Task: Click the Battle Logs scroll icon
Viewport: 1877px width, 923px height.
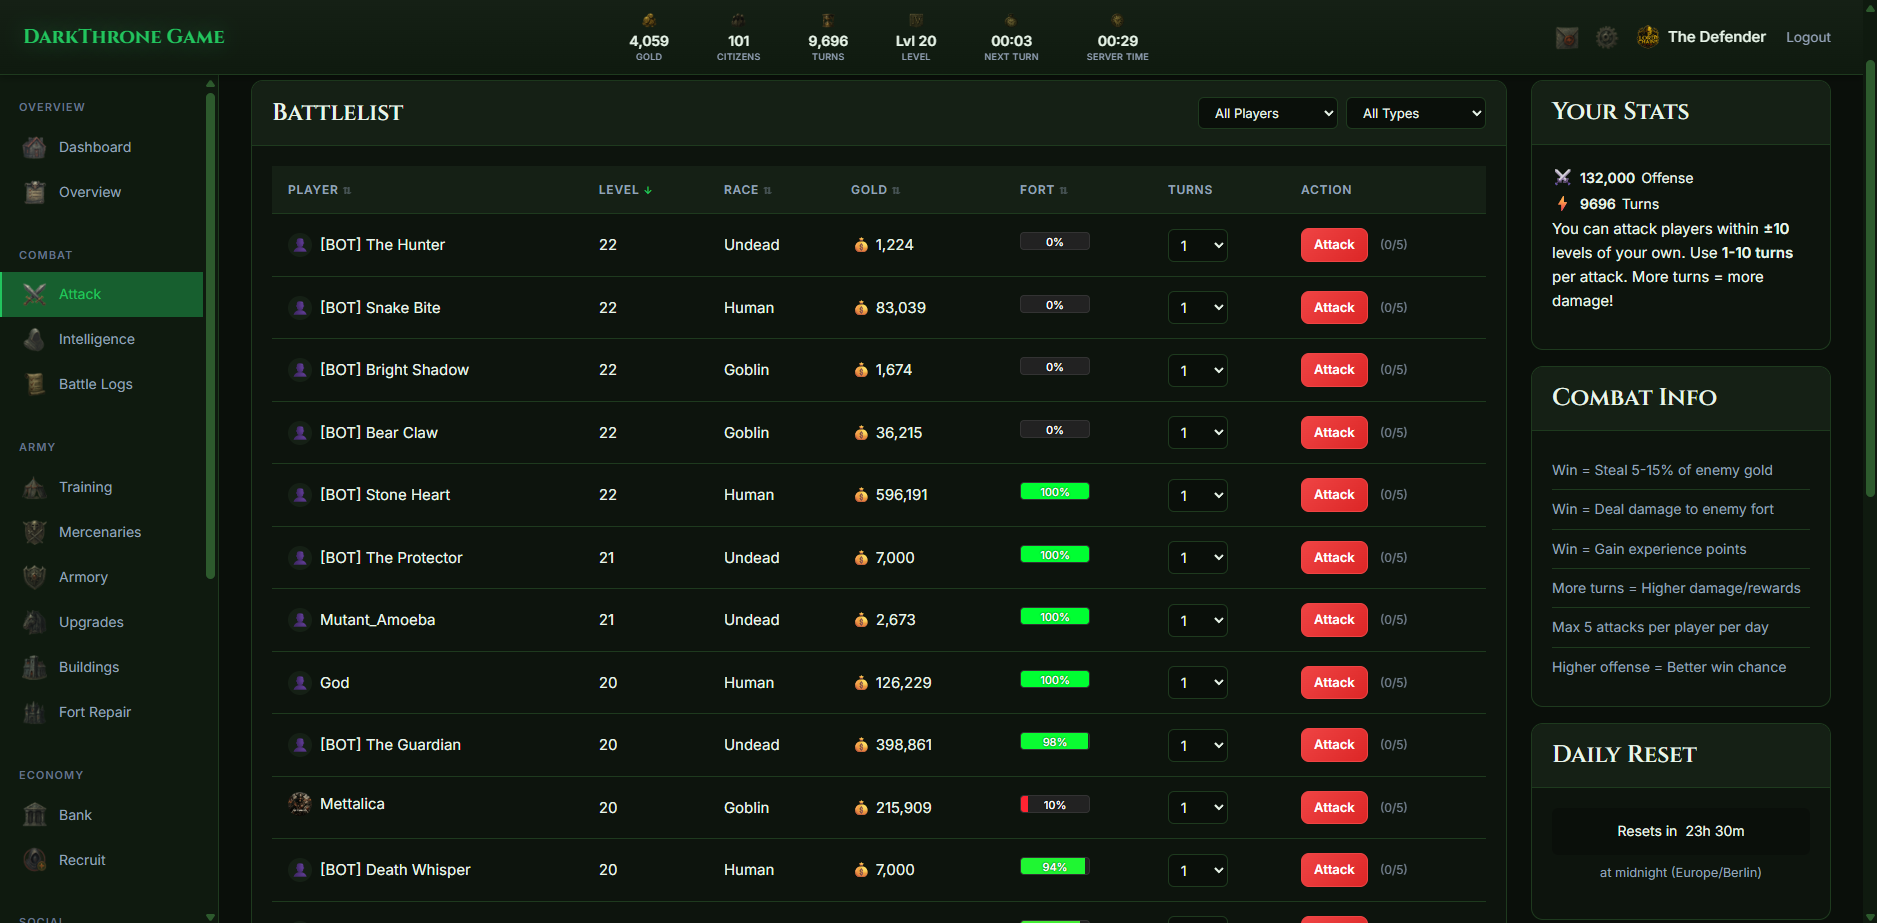Action: (x=35, y=384)
